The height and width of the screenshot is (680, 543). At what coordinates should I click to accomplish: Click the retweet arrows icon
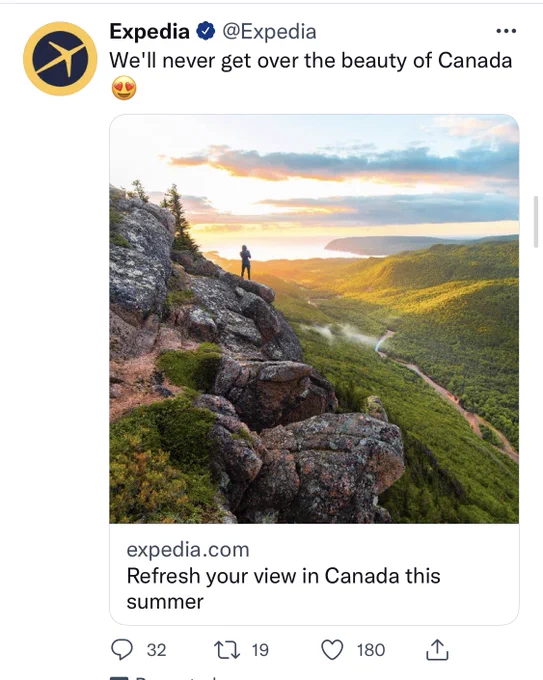pyautogui.click(x=227, y=650)
